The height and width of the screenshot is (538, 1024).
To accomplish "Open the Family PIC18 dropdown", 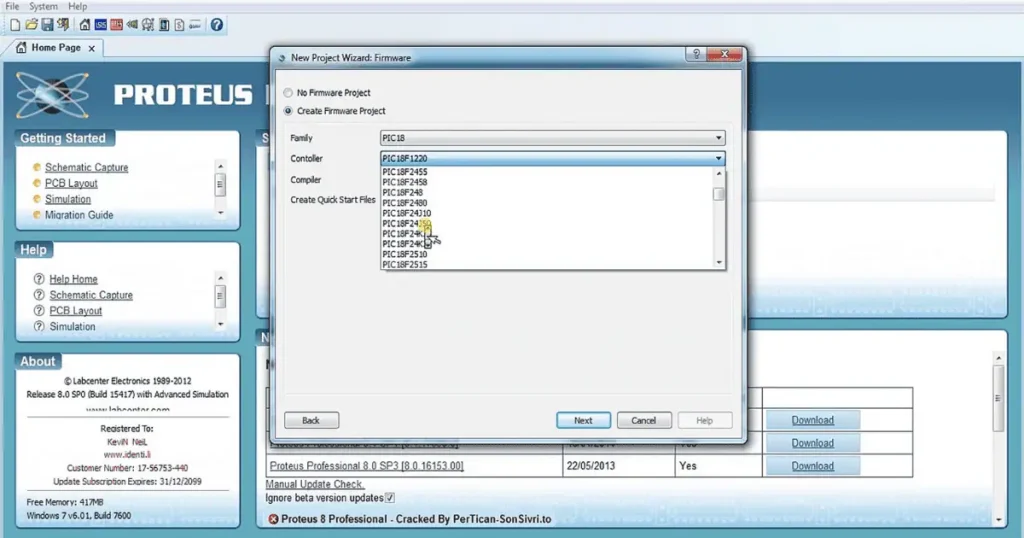I will pos(552,138).
